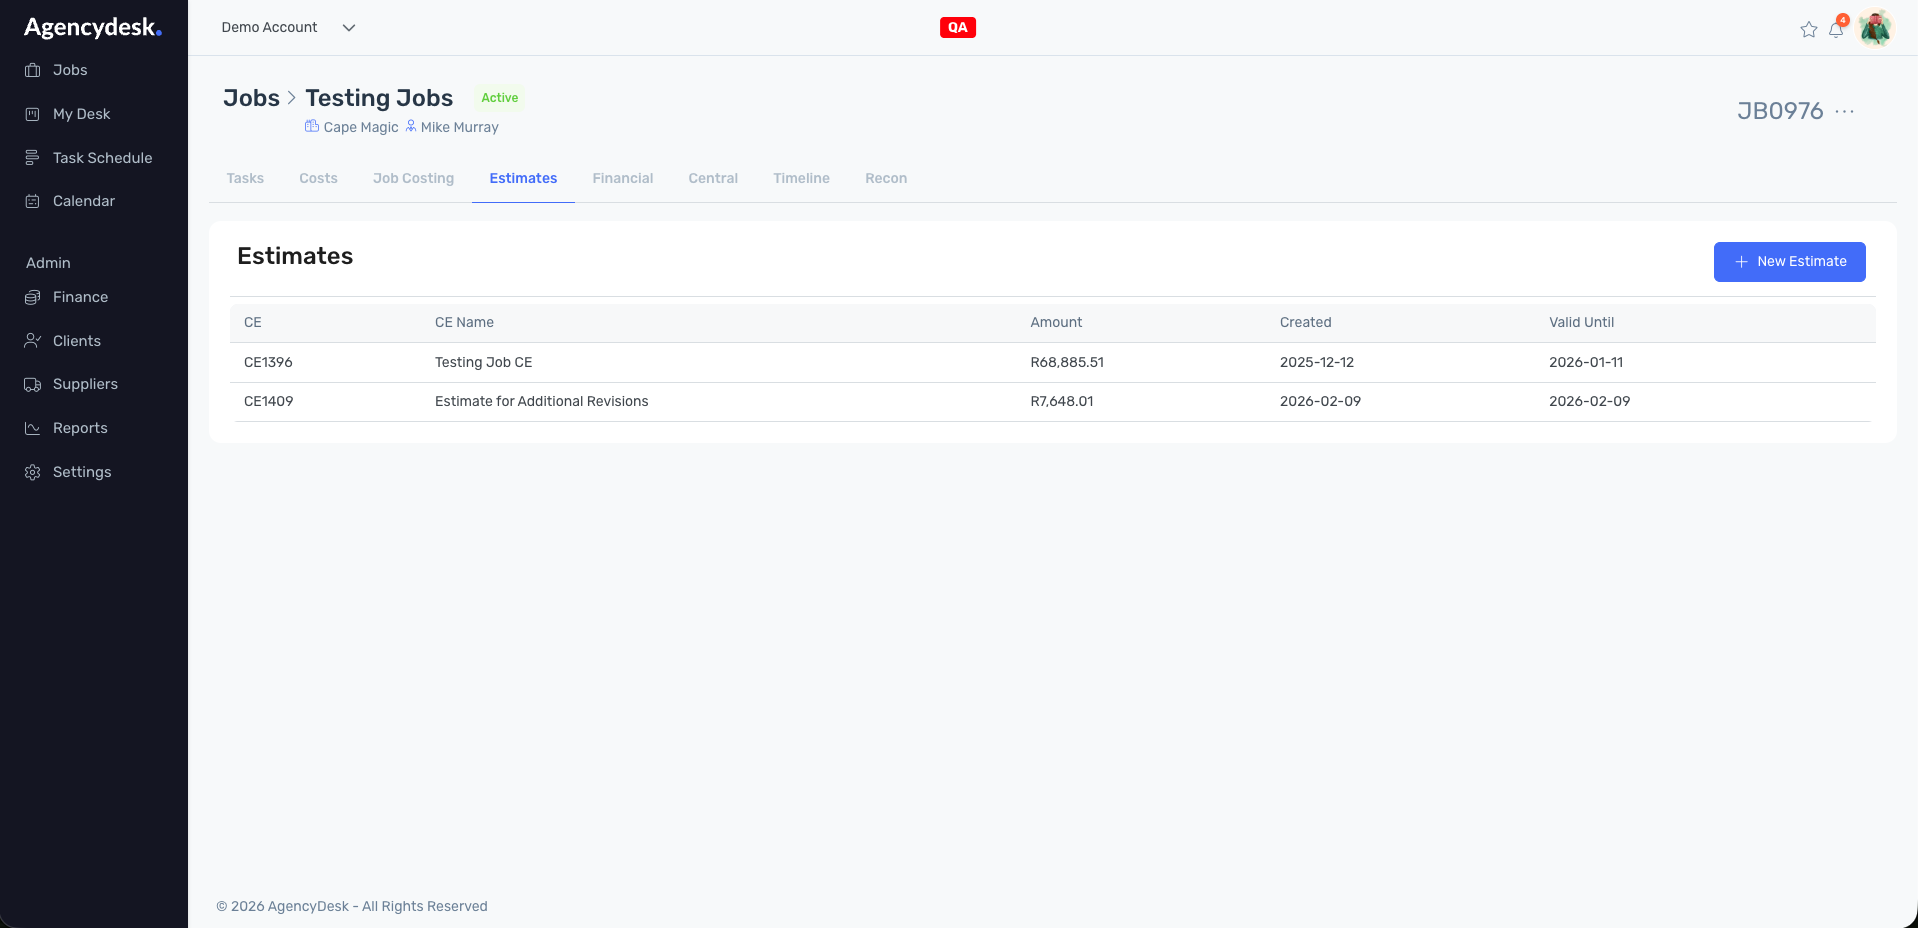1918x928 pixels.
Task: Click the favorites star icon
Action: point(1808,30)
